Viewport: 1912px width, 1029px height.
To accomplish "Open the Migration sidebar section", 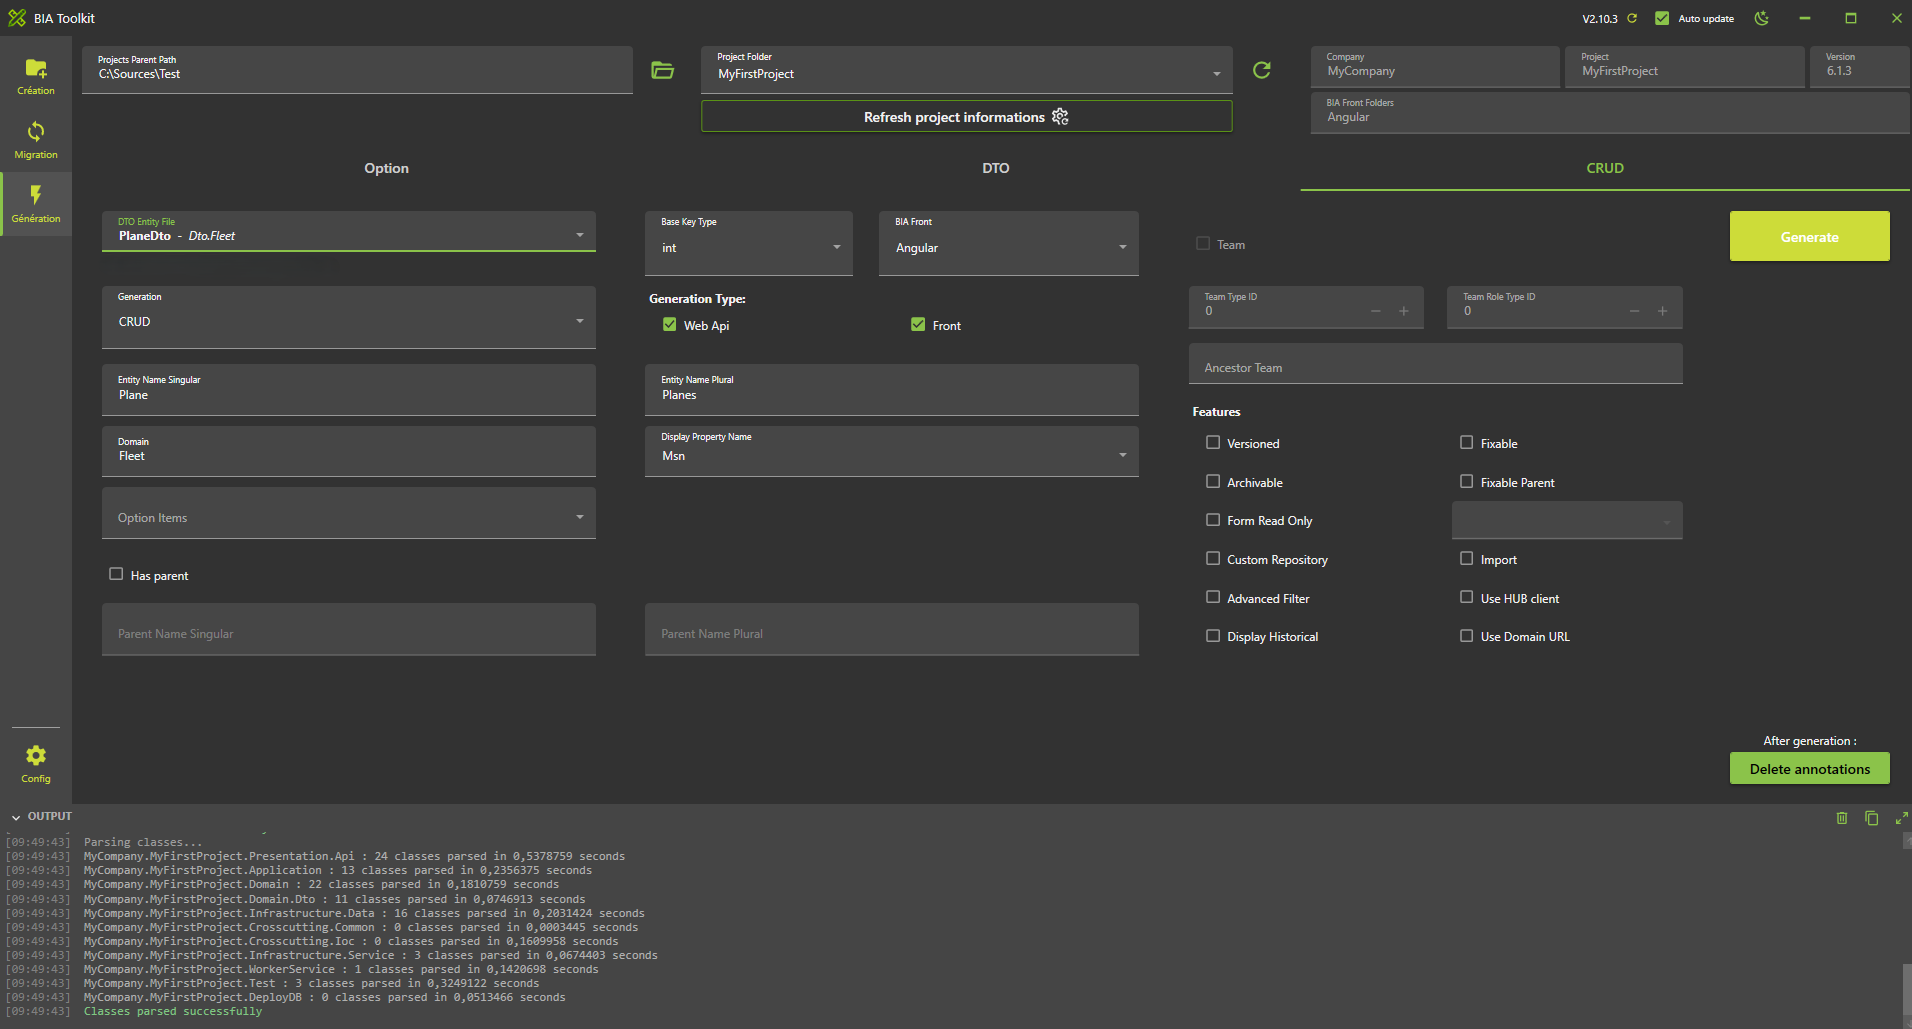I will [x=36, y=140].
